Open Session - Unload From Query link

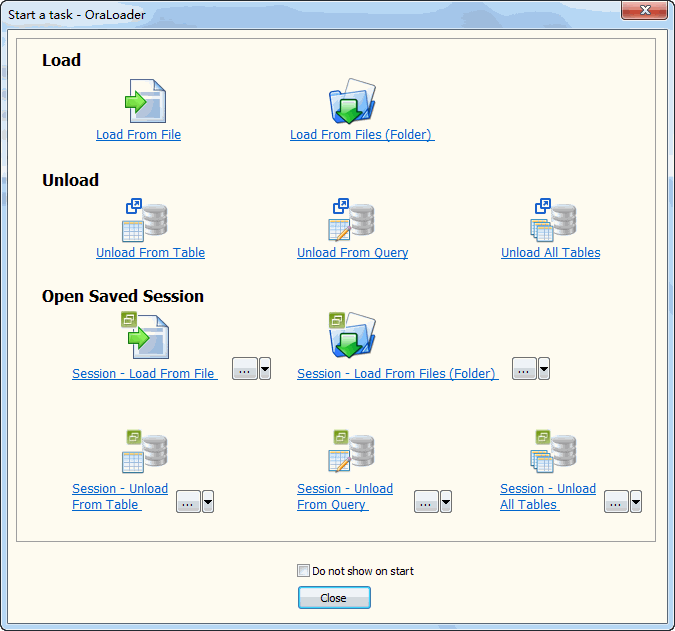(x=345, y=497)
